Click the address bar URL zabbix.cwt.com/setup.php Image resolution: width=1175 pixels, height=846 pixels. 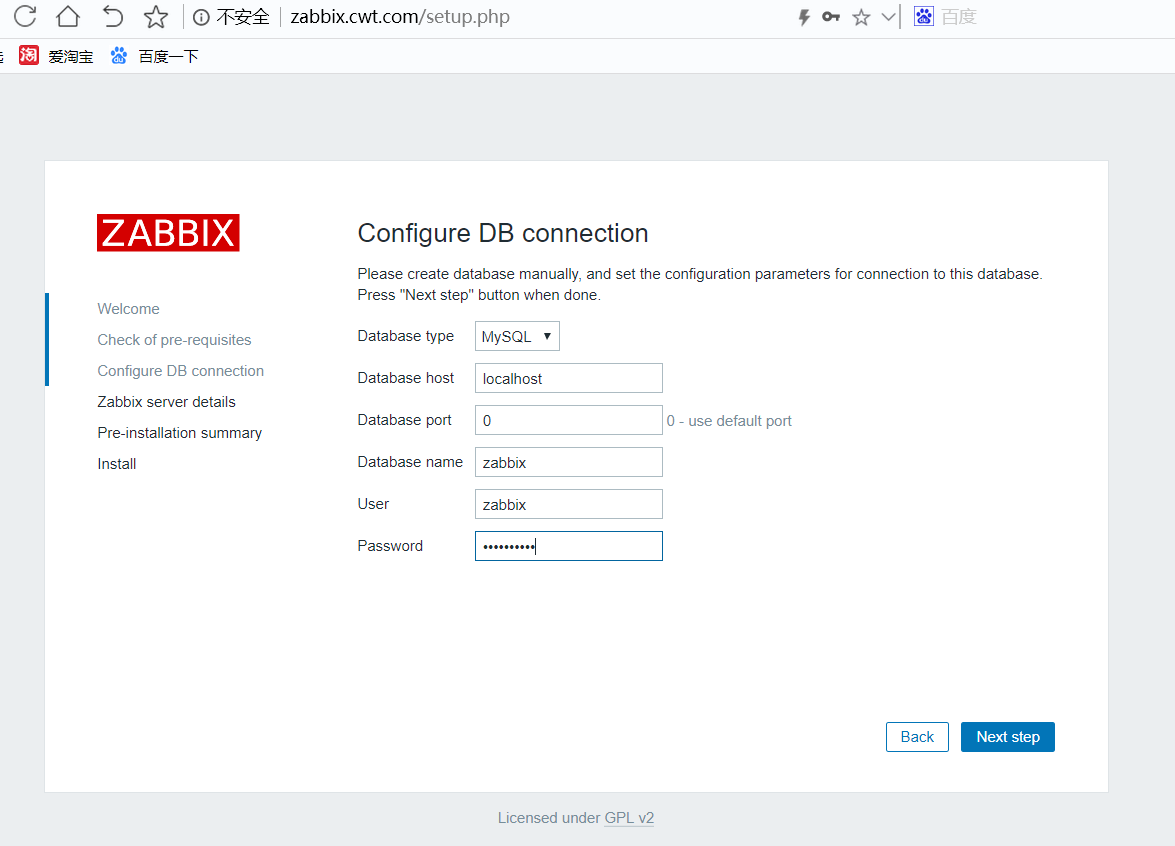[400, 16]
